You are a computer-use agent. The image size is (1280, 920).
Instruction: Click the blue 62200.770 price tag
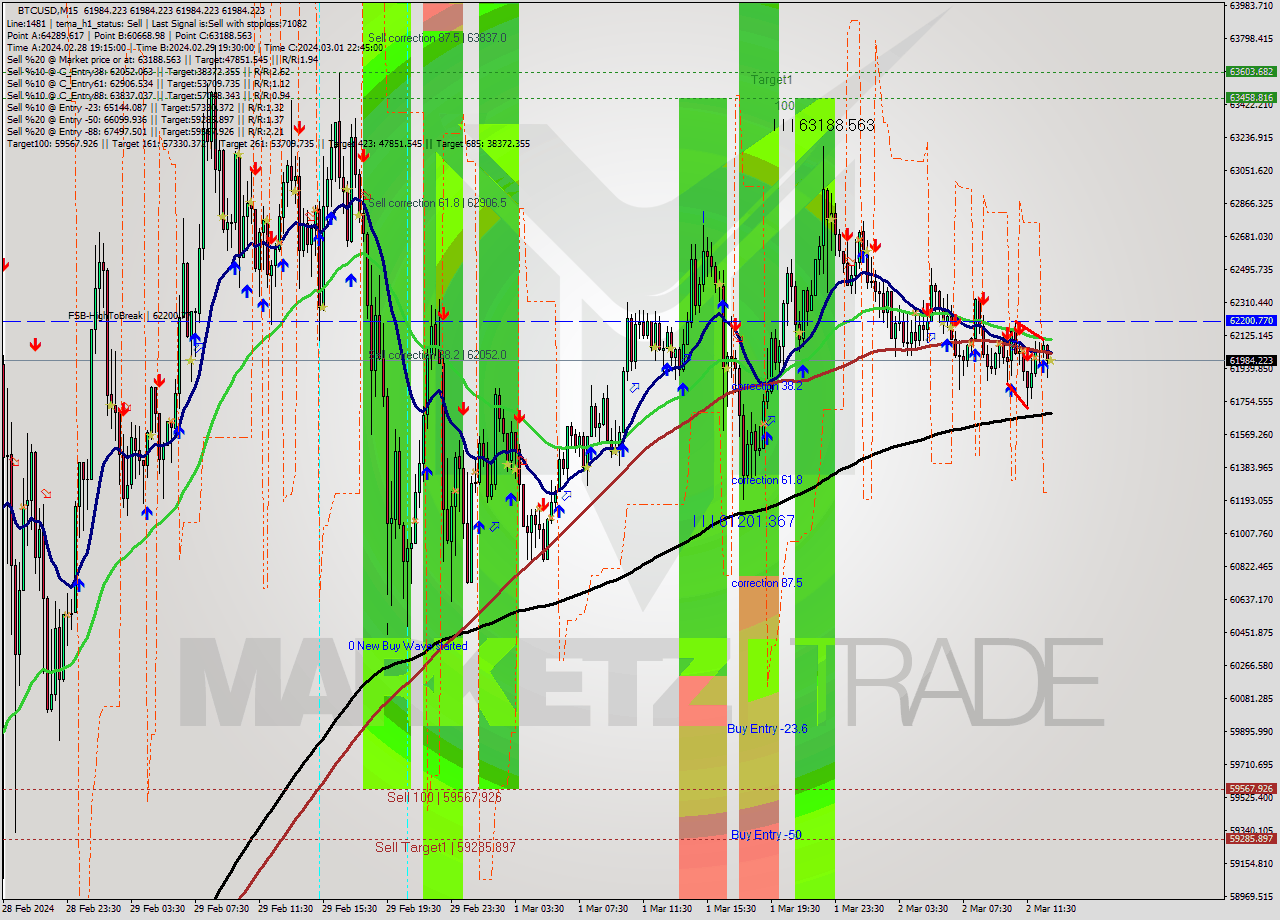pyautogui.click(x=1251, y=321)
